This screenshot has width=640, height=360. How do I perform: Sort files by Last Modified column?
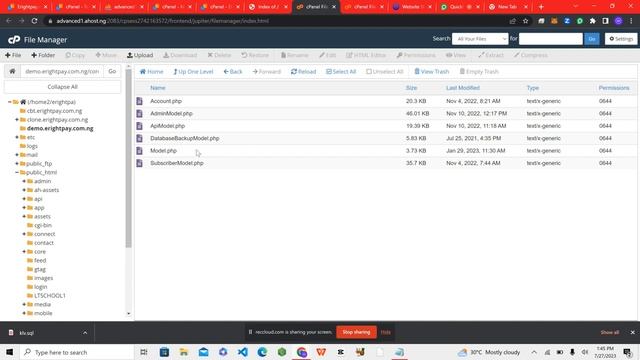click(x=463, y=88)
